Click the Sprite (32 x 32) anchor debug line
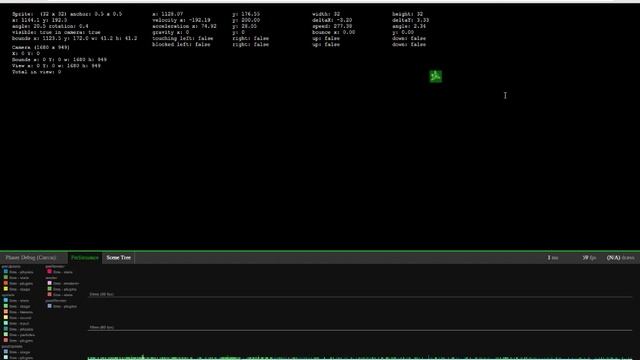The height and width of the screenshot is (360, 640). 67,14
